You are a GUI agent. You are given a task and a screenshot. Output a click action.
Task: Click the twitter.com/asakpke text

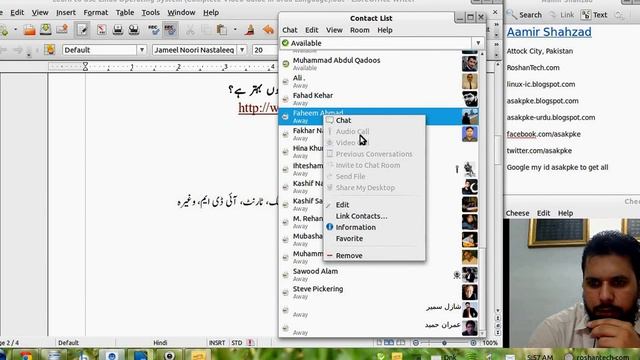(x=539, y=151)
